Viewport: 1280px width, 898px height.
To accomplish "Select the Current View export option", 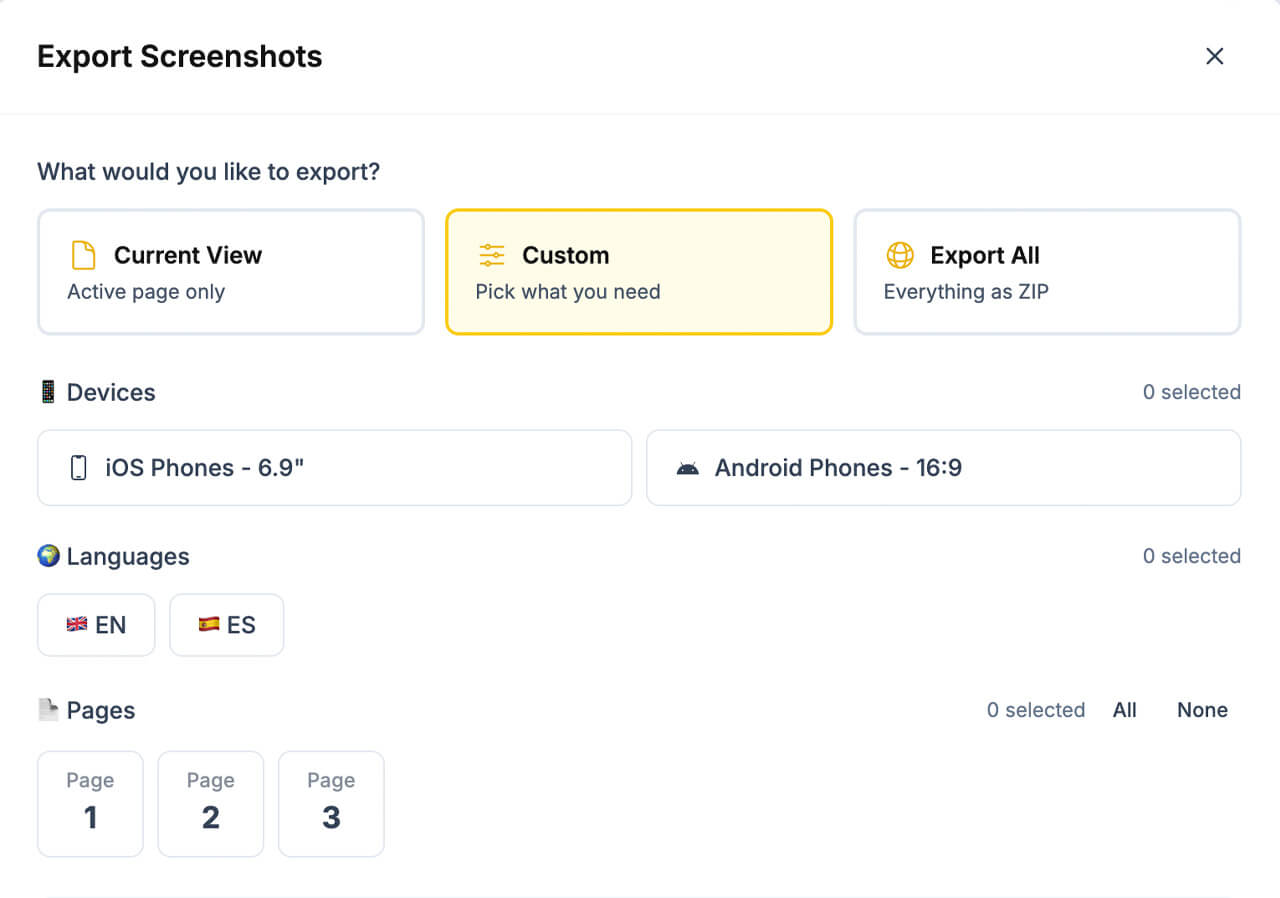I will (231, 272).
